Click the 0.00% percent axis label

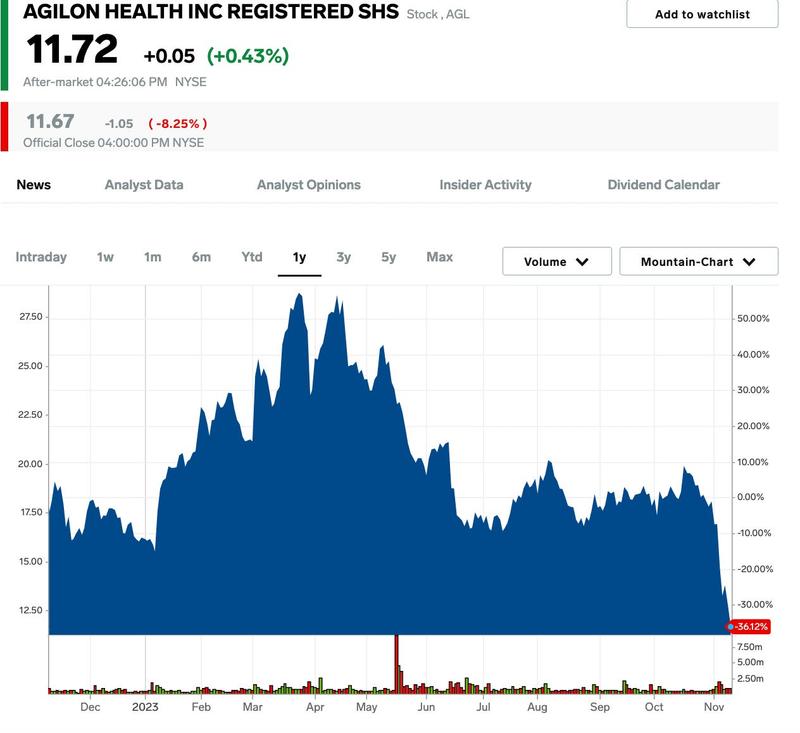pyautogui.click(x=751, y=497)
